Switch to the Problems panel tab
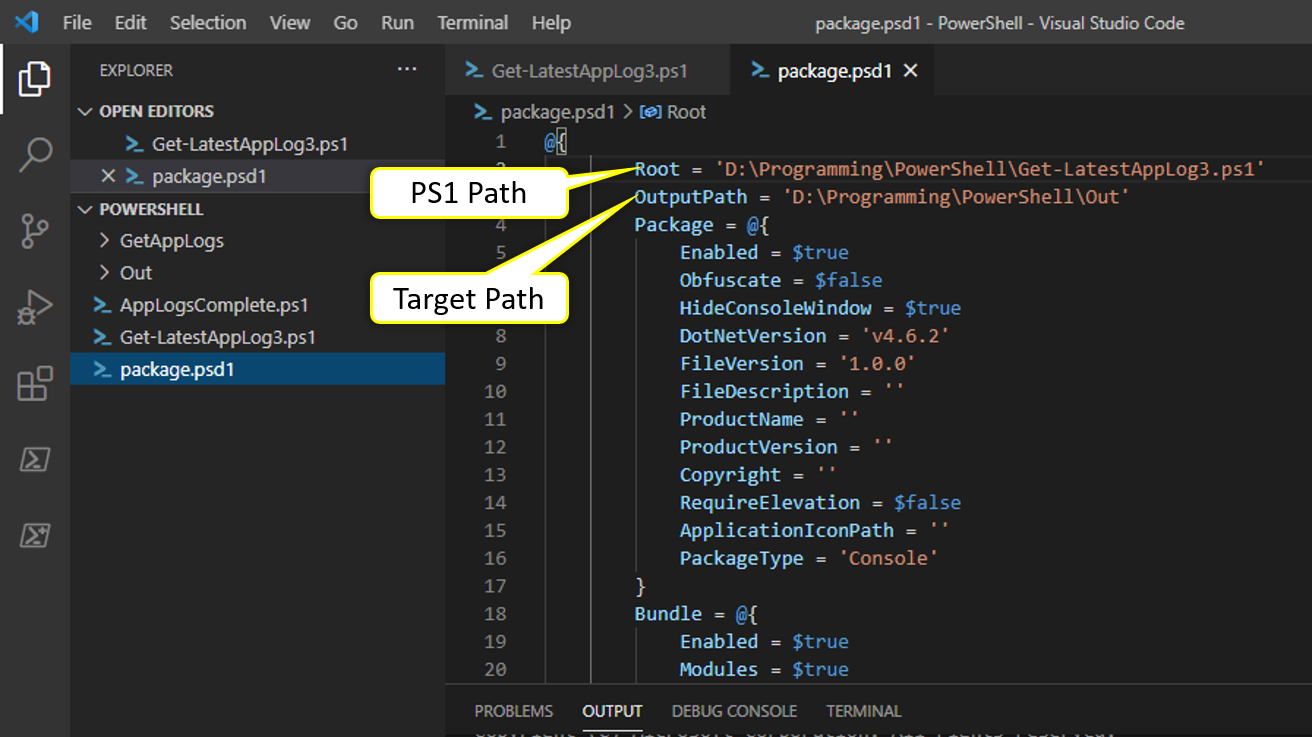This screenshot has height=737, width=1312. [x=513, y=711]
